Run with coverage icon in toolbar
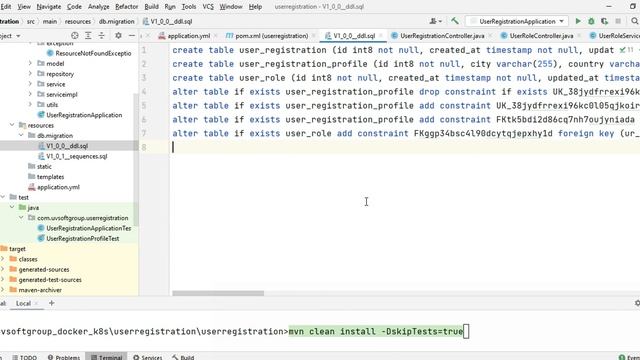The image size is (640, 360). [x=604, y=21]
